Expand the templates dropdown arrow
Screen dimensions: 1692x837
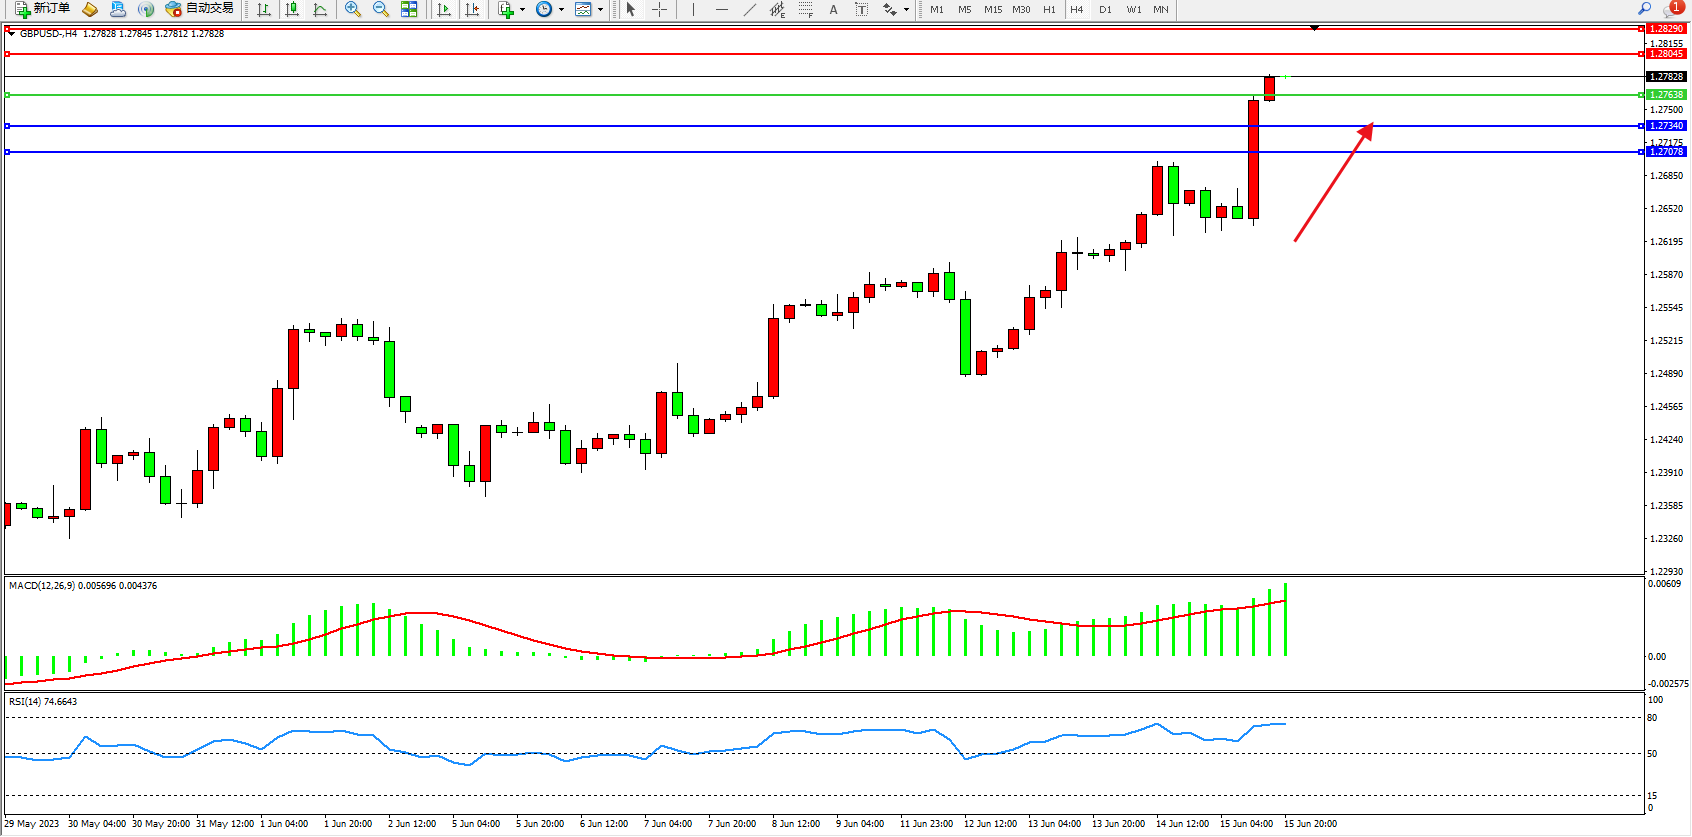600,10
